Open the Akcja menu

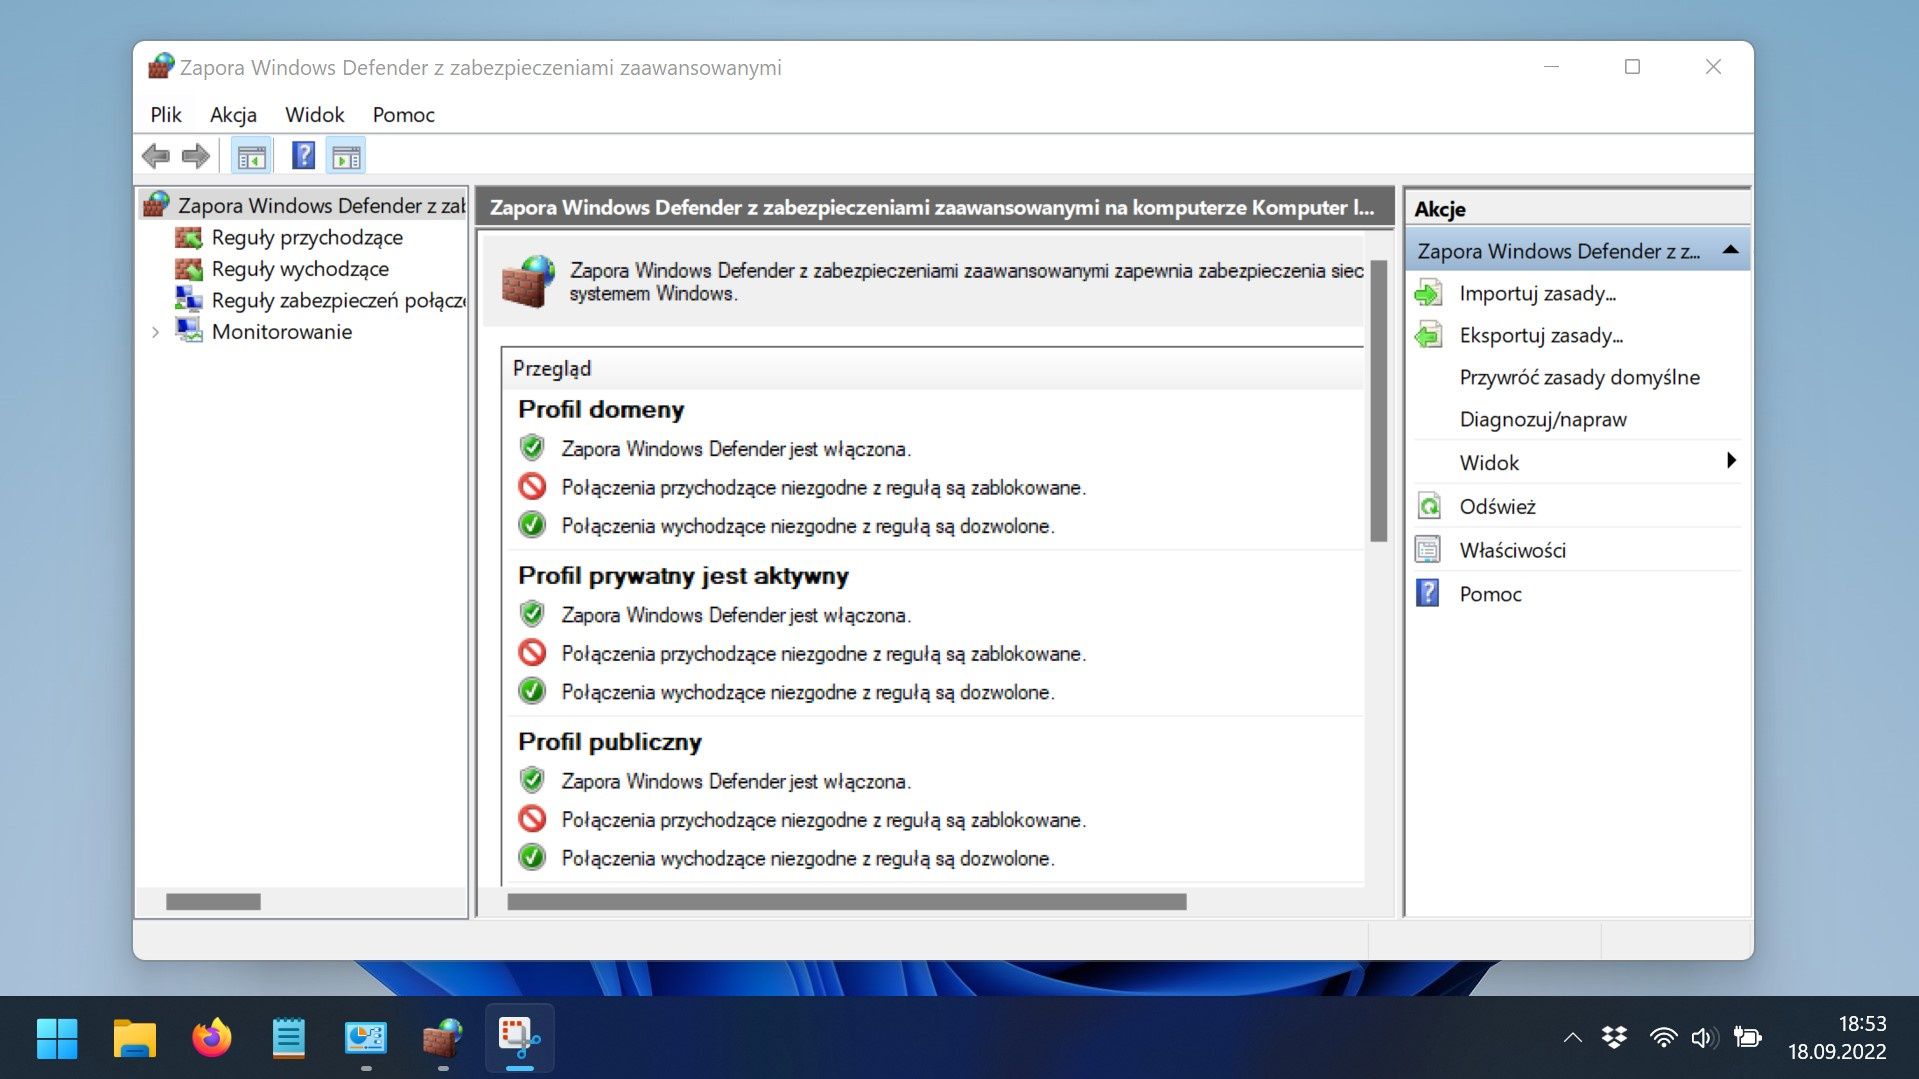[233, 115]
